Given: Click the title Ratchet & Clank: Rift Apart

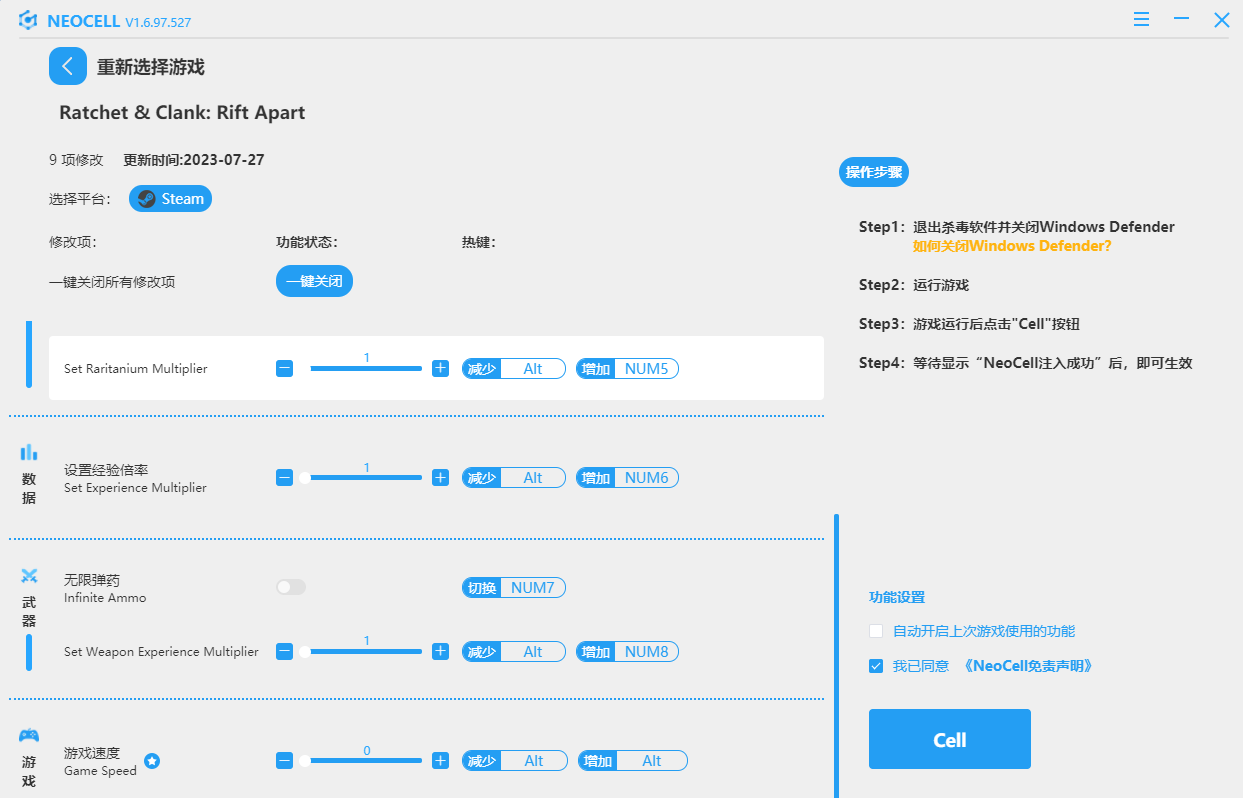Looking at the screenshot, I should 182,112.
